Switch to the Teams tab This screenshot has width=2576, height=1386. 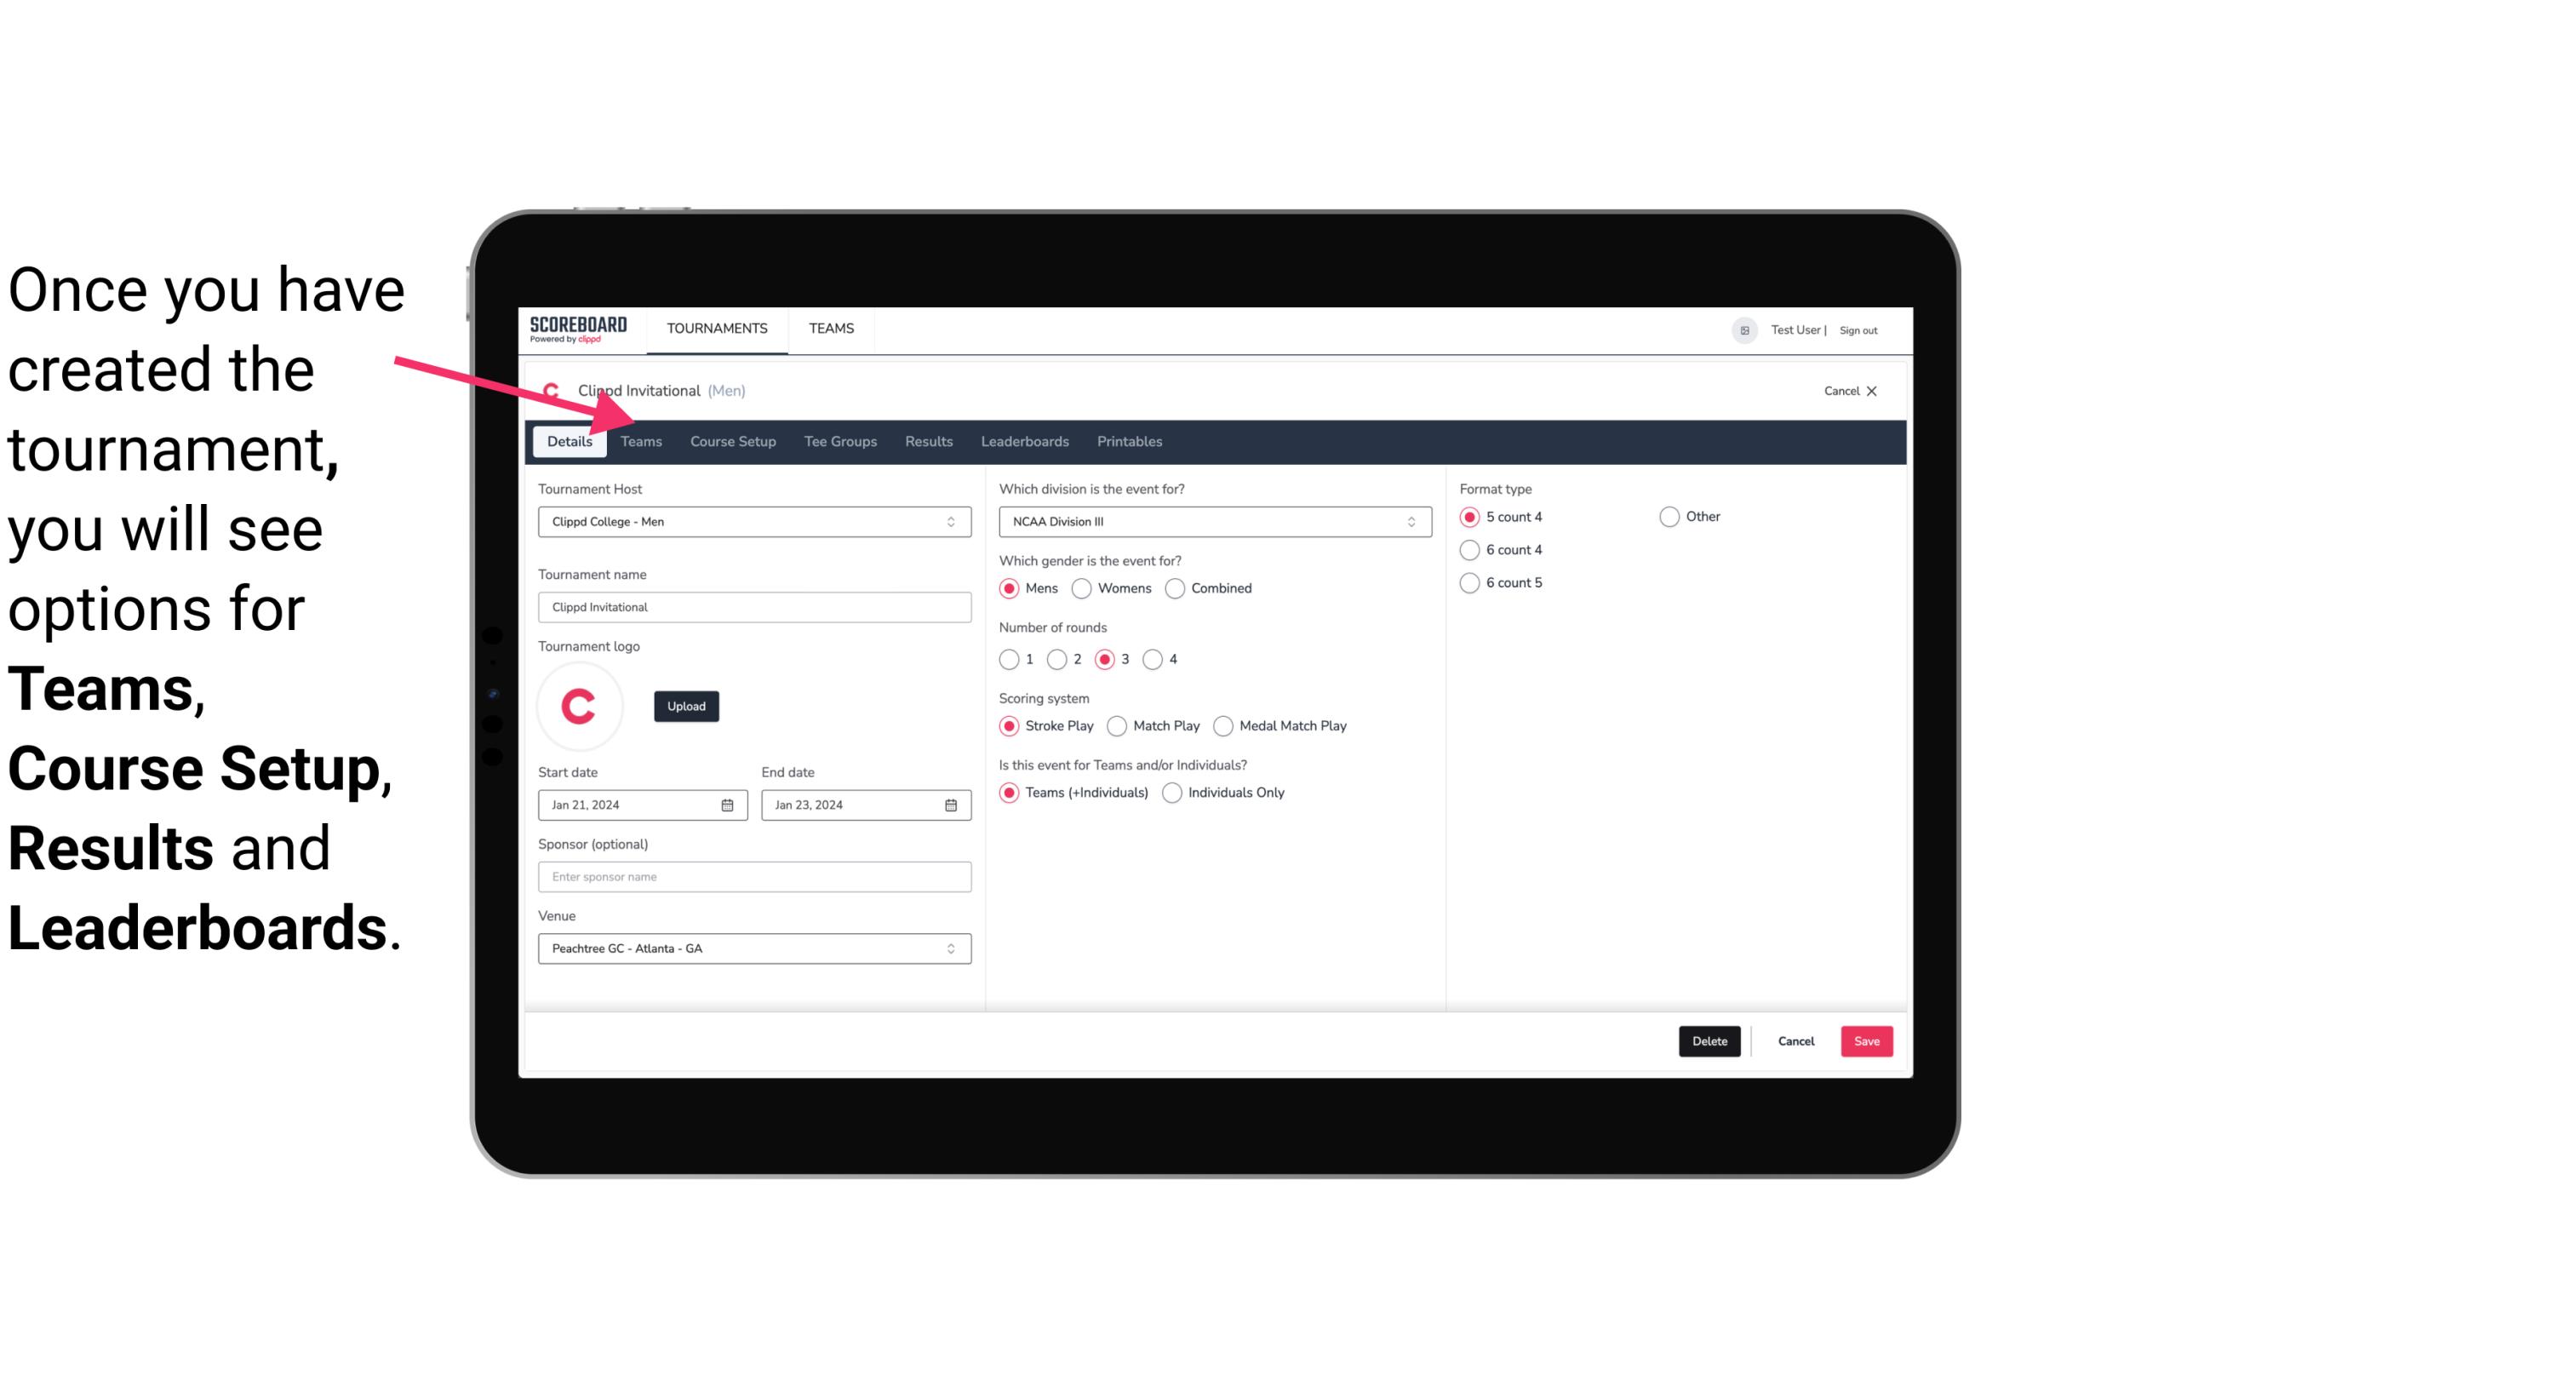[639, 440]
